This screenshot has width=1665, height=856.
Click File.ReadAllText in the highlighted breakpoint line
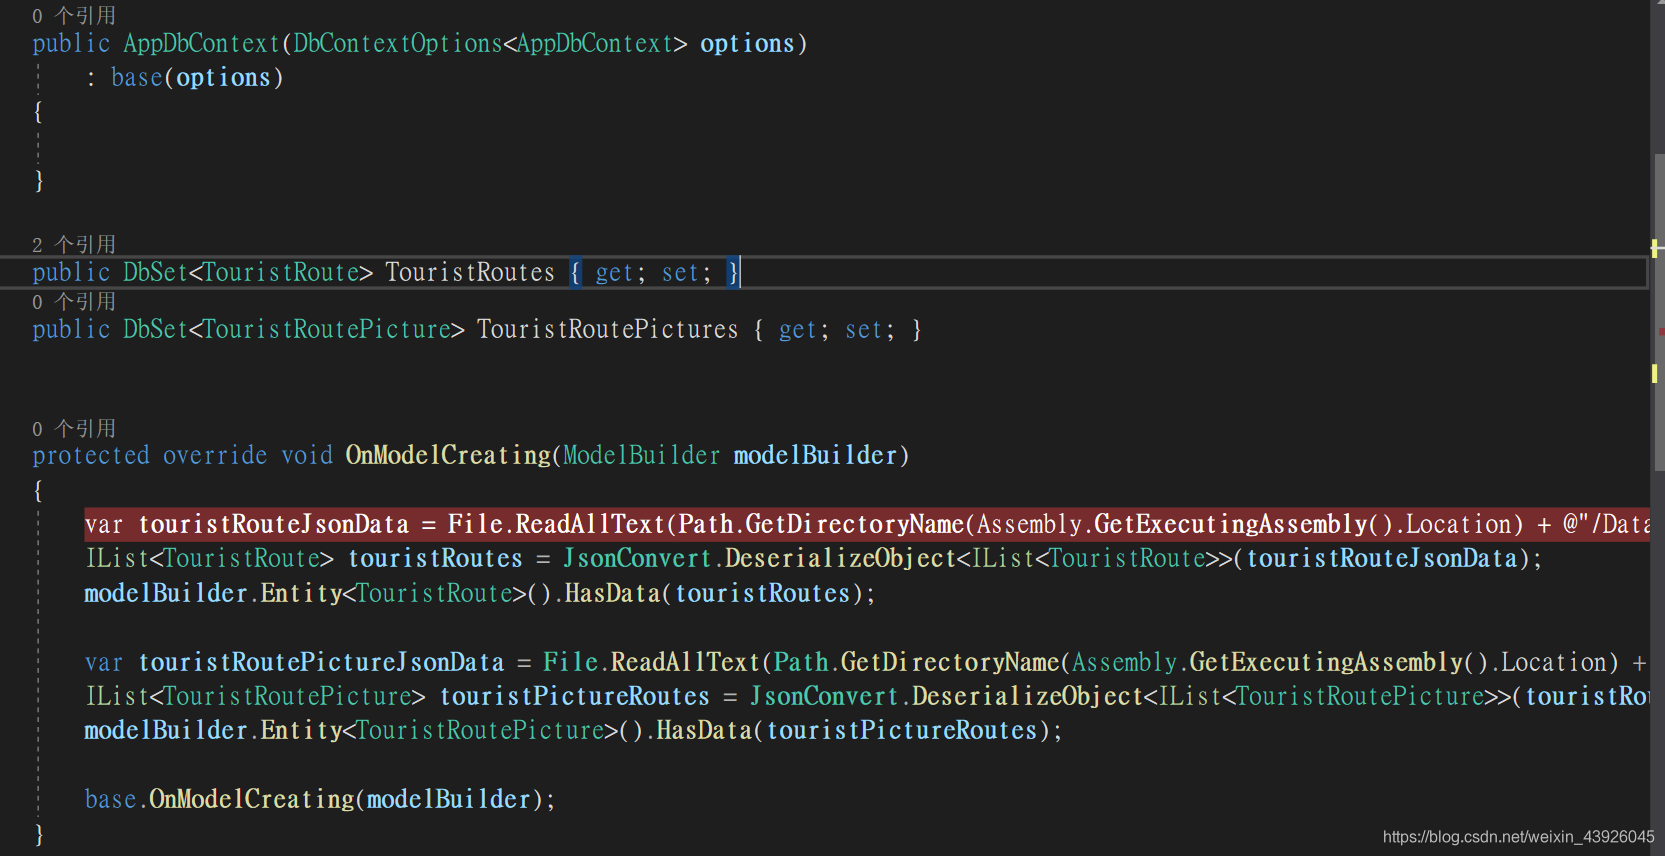[556, 525]
